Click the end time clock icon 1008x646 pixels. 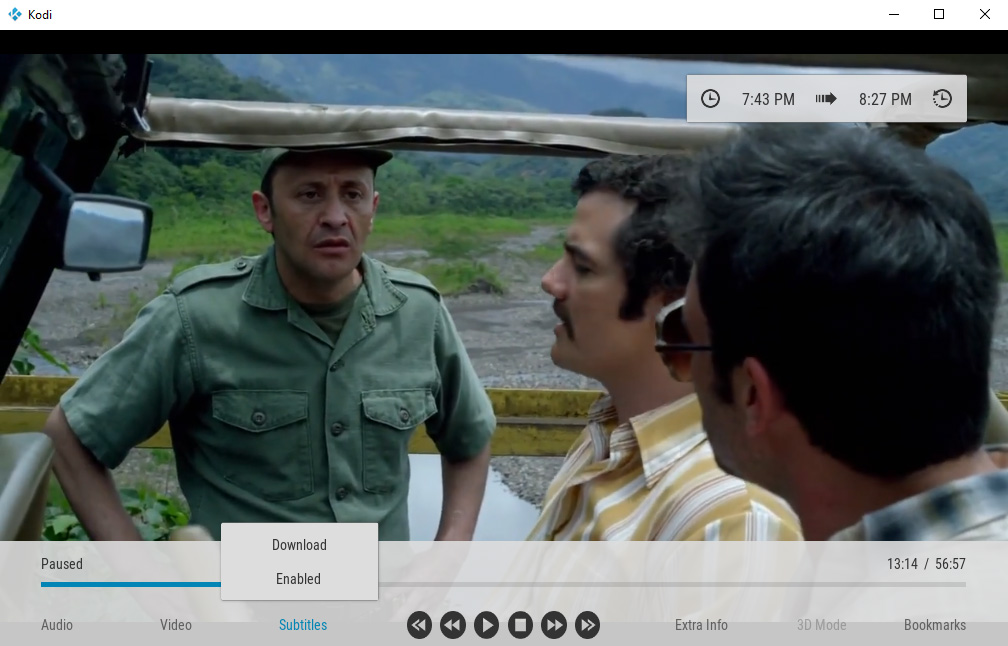(x=942, y=98)
